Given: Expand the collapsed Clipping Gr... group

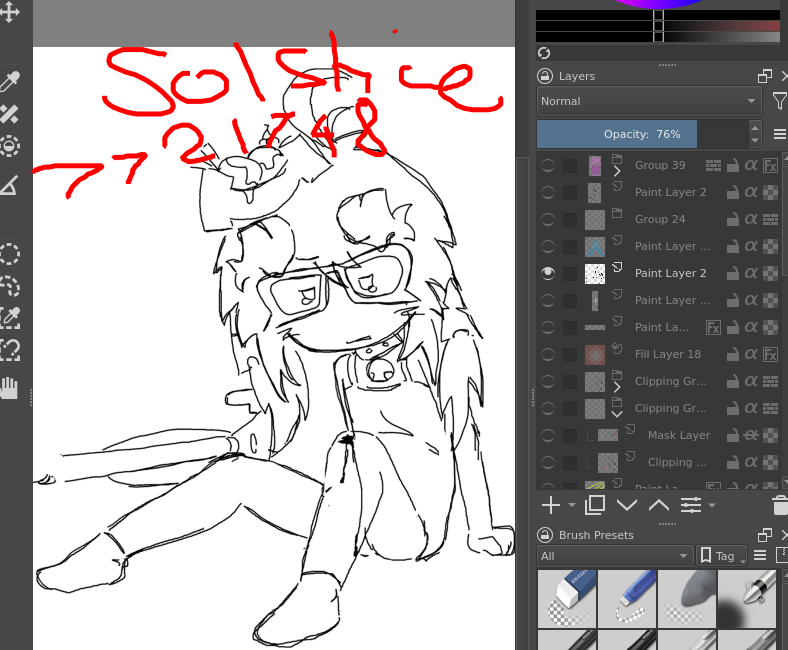Looking at the screenshot, I should click(x=617, y=387).
